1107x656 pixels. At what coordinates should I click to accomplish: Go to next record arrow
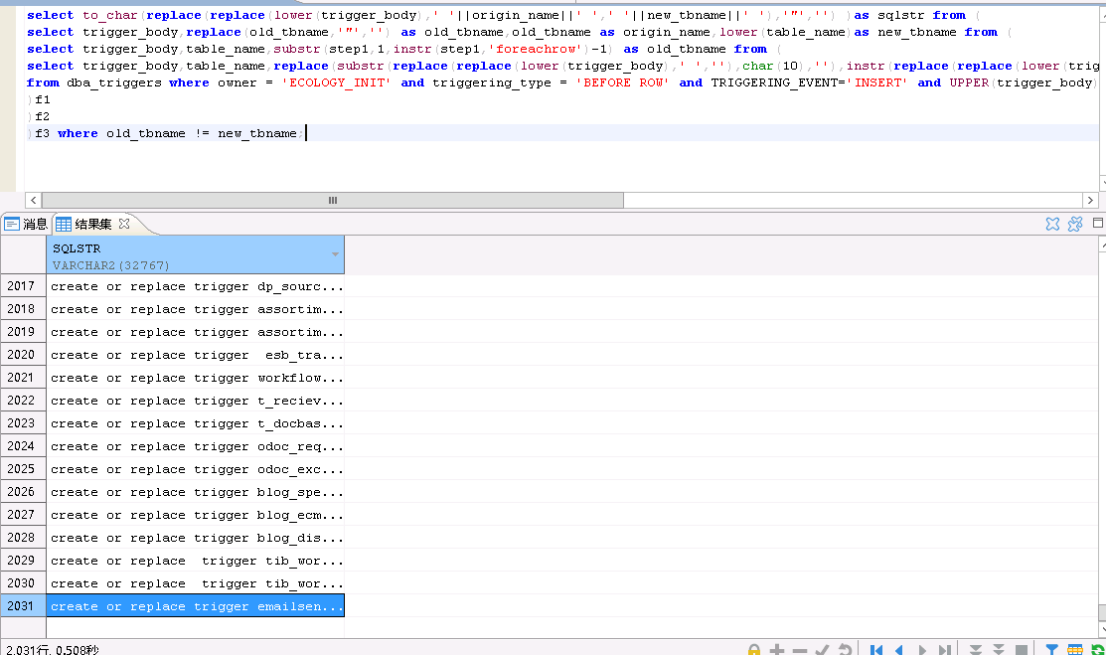click(922, 650)
